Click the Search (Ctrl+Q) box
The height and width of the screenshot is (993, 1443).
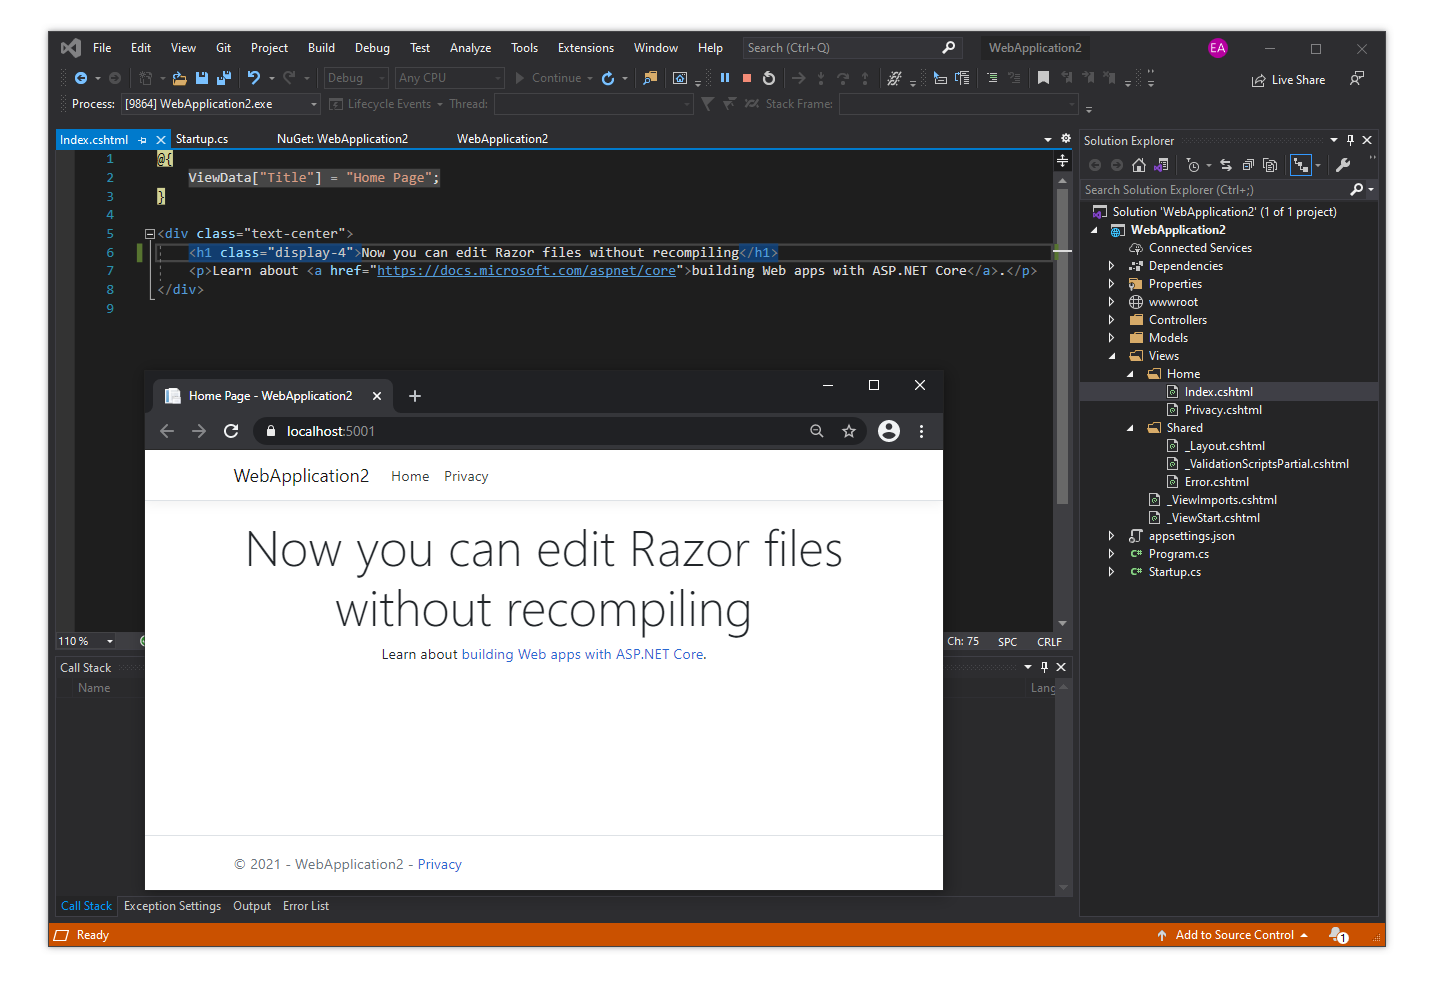coord(852,48)
